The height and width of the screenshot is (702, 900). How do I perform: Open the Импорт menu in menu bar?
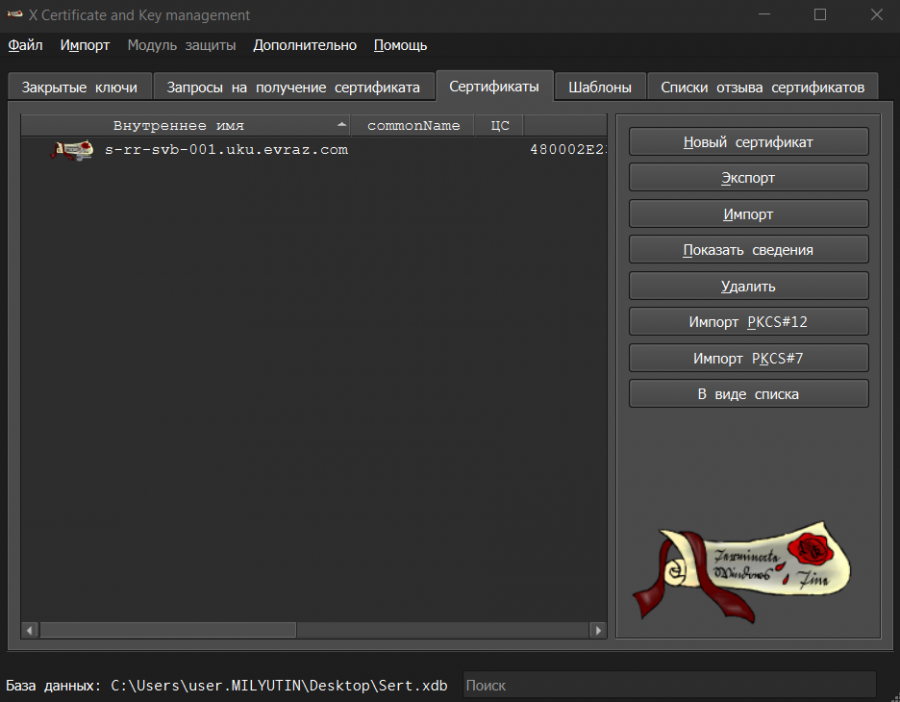(85, 45)
